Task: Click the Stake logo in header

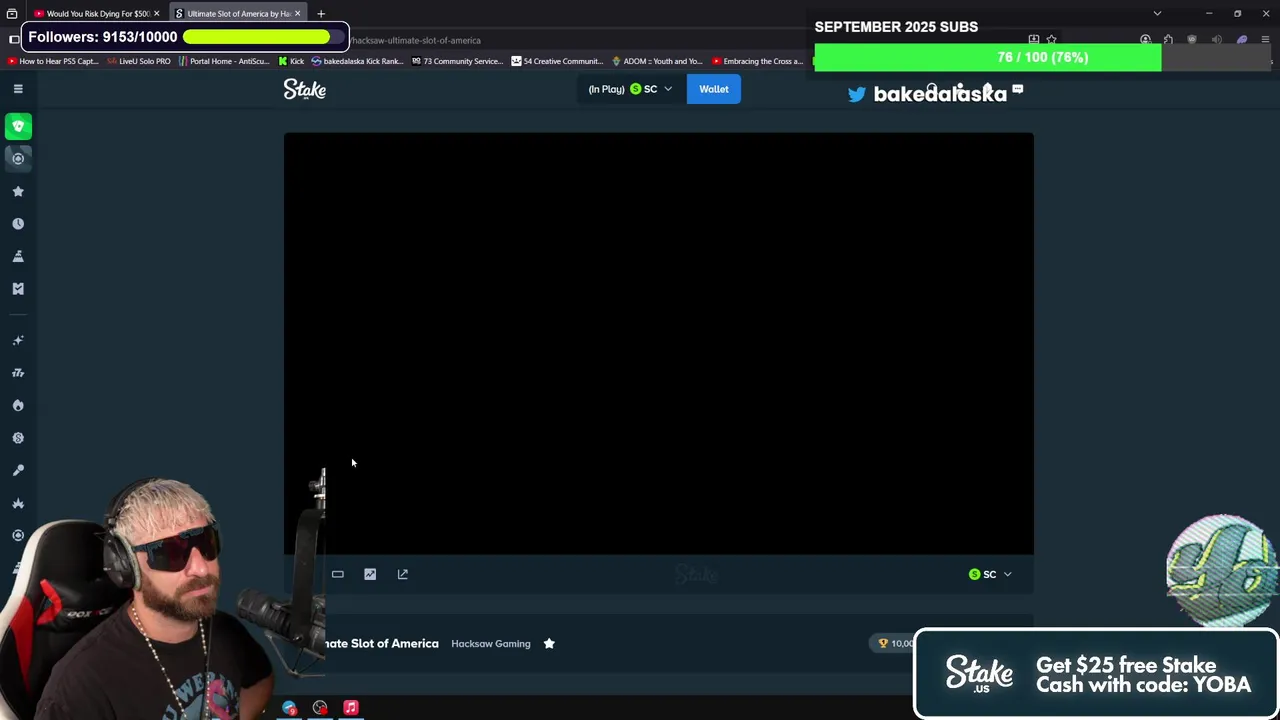Action: [x=305, y=89]
